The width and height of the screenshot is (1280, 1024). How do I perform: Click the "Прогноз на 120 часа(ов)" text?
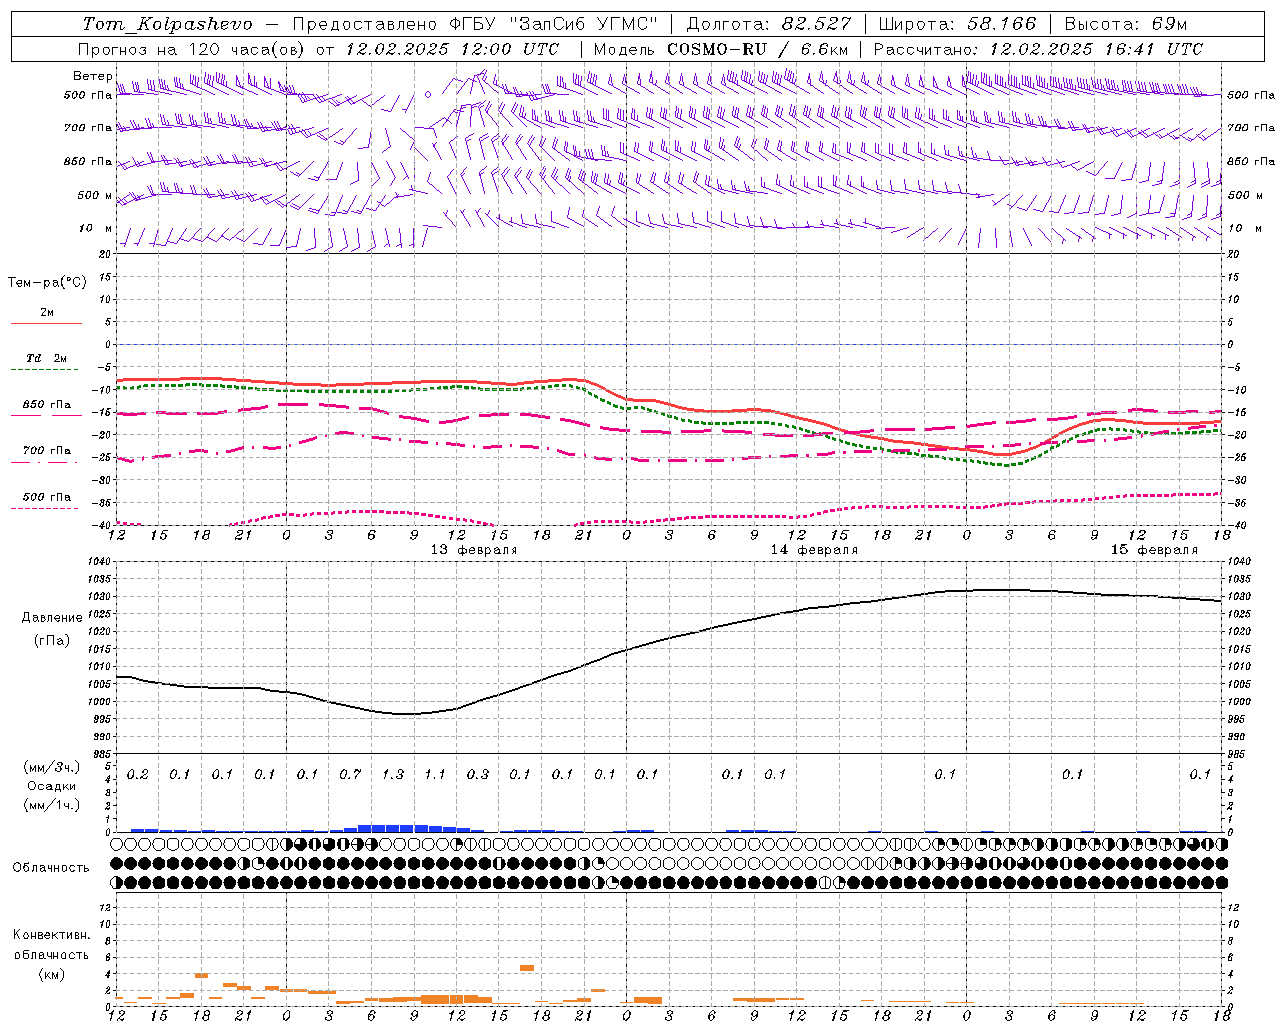coord(192,49)
